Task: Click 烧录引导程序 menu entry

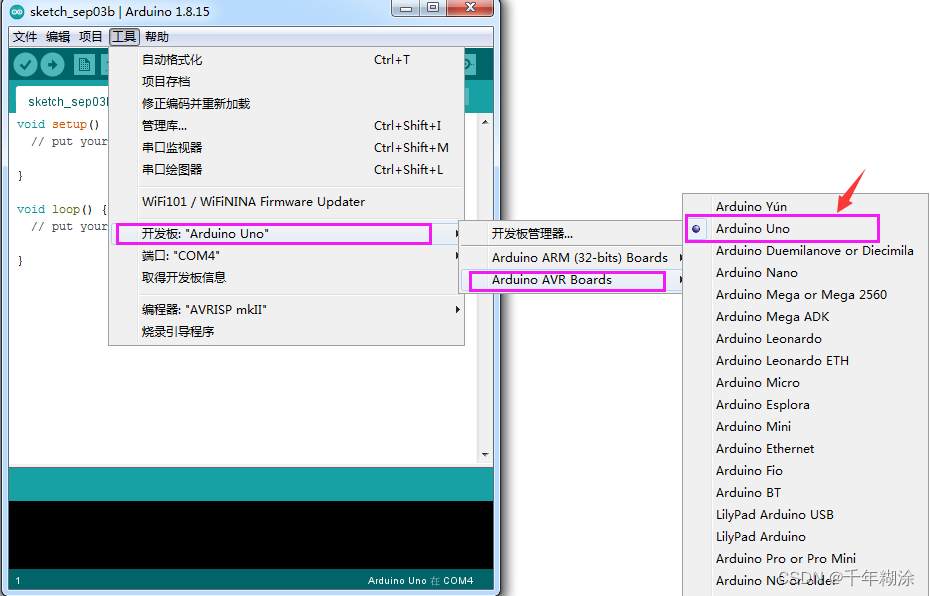Action: point(286,332)
